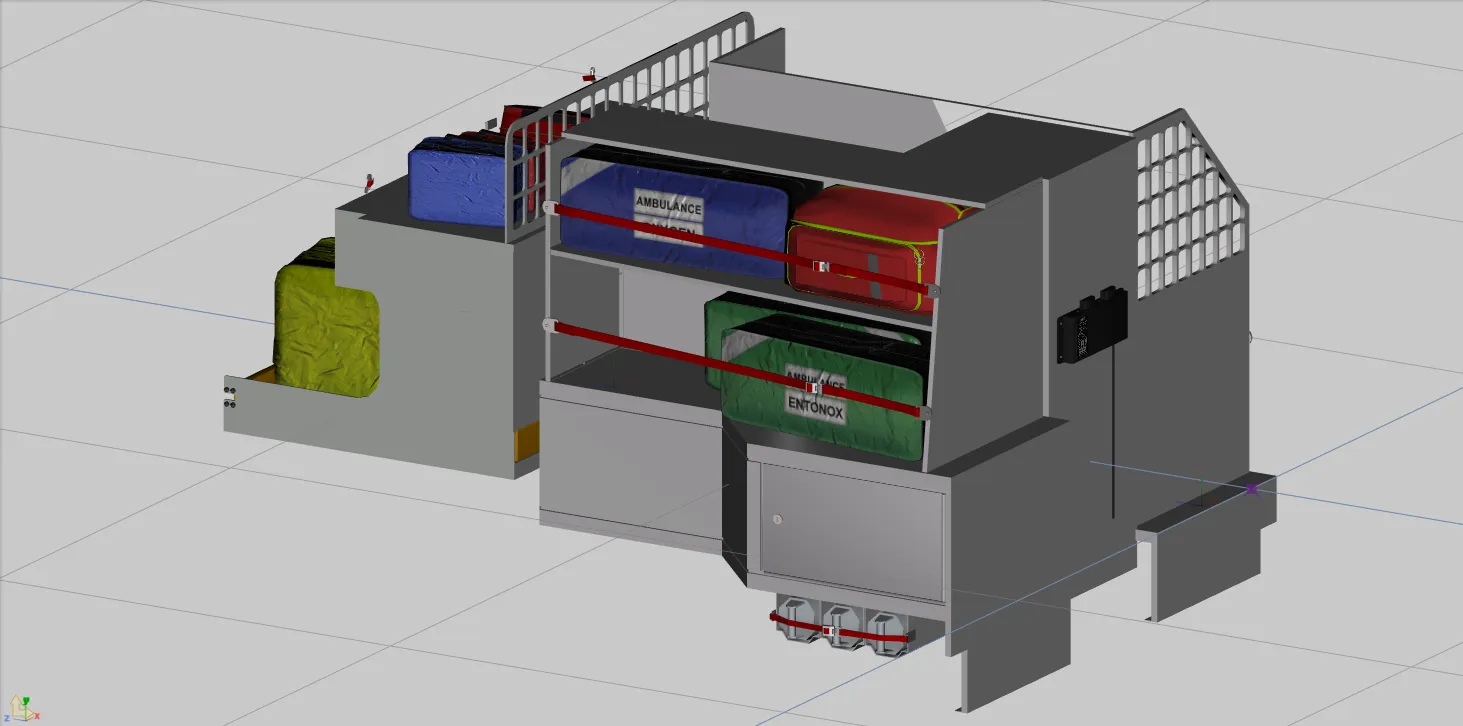This screenshot has width=1463, height=726.
Task: Click the buckle on the upper red strap
Action: point(821,268)
